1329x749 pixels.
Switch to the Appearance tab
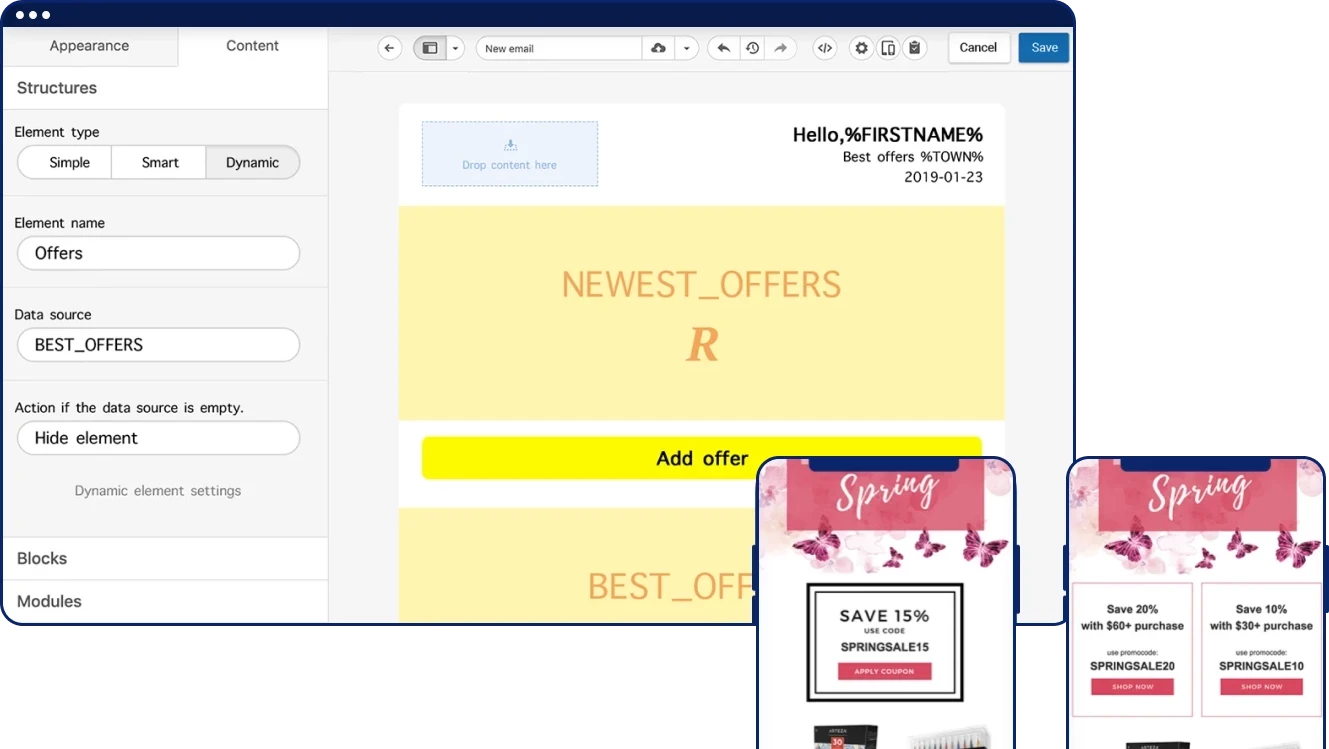(x=89, y=45)
